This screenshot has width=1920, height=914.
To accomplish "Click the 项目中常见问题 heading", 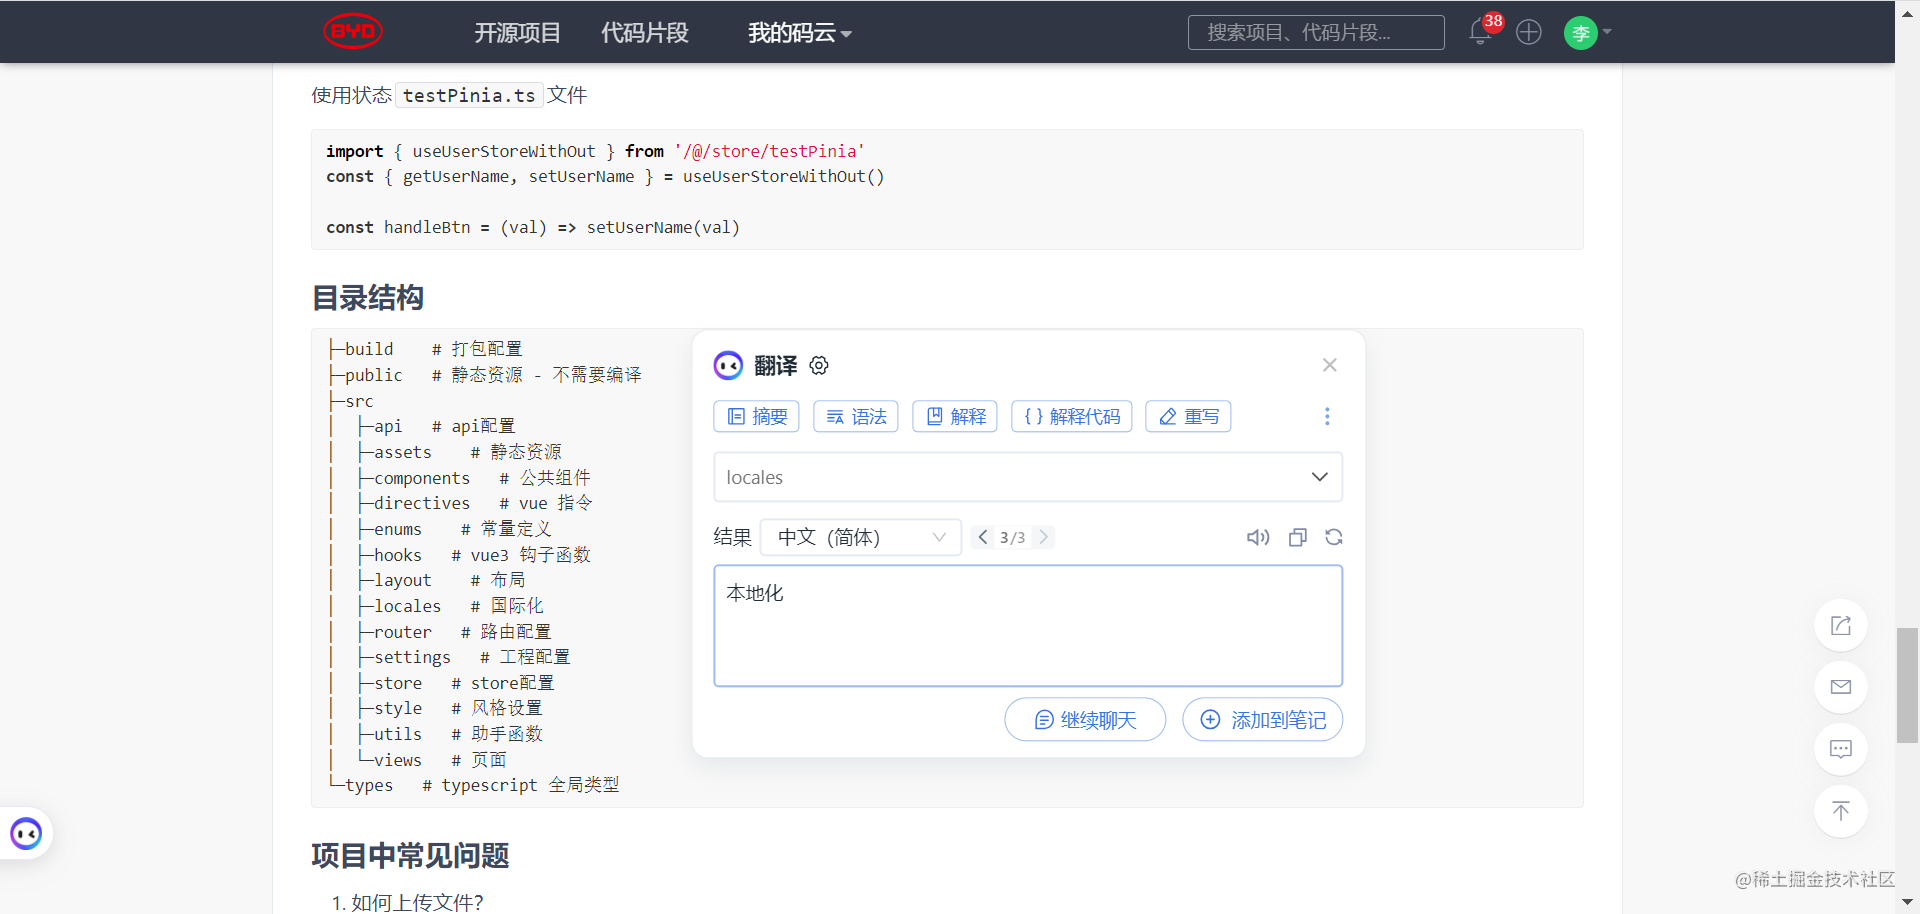I will [410, 856].
